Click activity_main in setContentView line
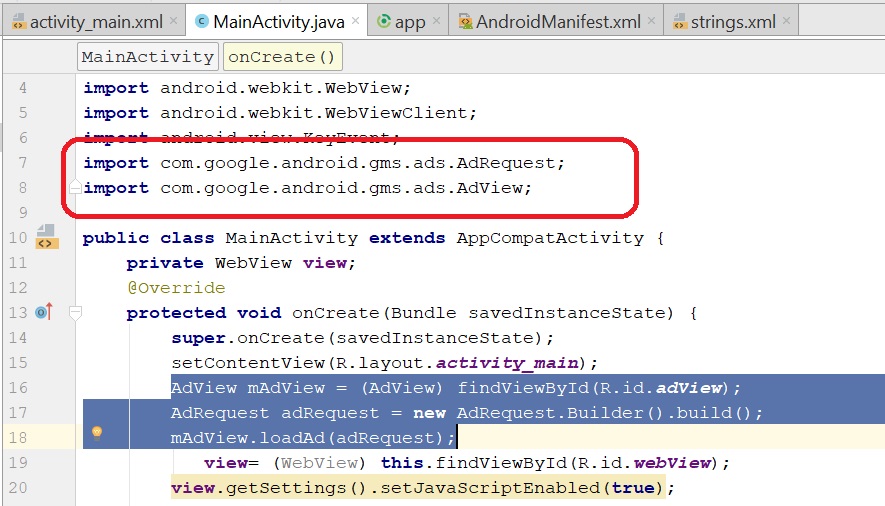 click(x=507, y=363)
